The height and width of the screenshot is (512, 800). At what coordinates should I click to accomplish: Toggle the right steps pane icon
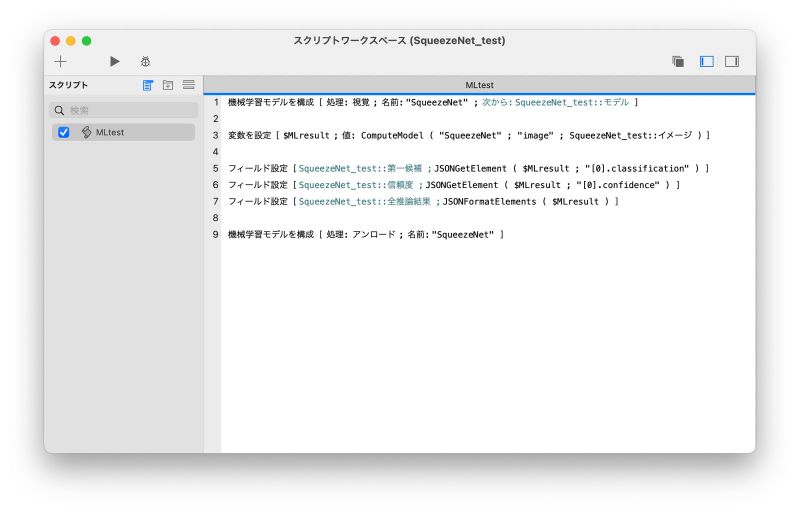point(732,62)
